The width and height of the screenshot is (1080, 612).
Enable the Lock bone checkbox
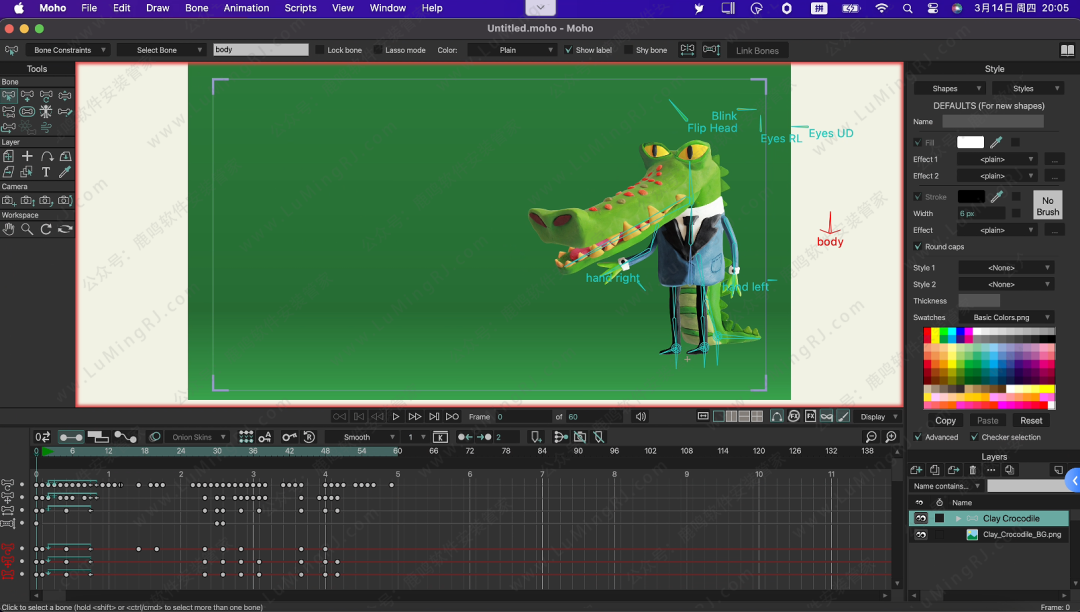pos(320,50)
